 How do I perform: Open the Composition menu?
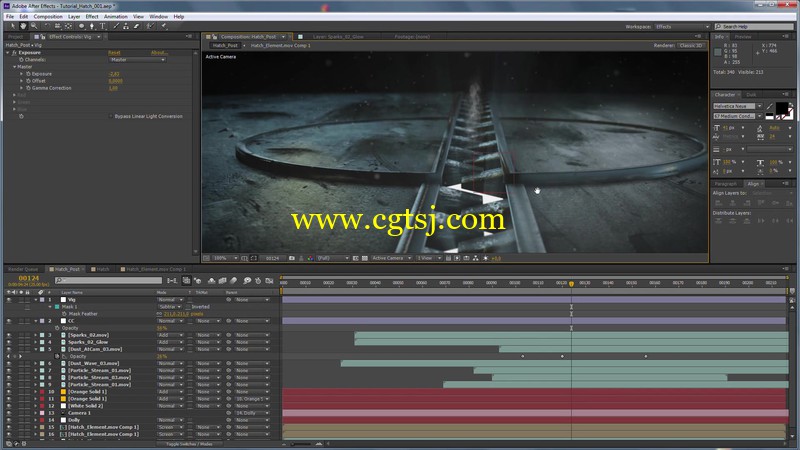[x=48, y=17]
